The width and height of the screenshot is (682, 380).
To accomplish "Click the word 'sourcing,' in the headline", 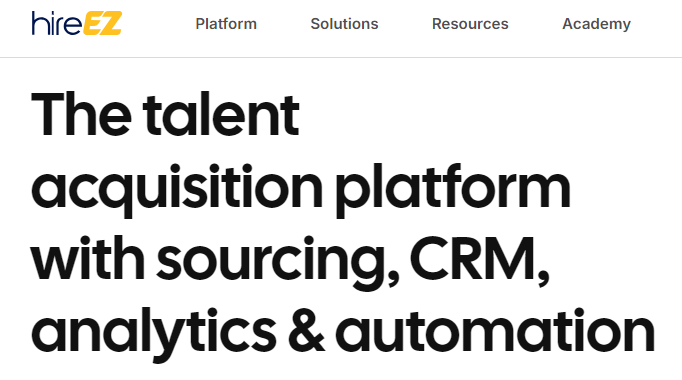I will coord(277,262).
